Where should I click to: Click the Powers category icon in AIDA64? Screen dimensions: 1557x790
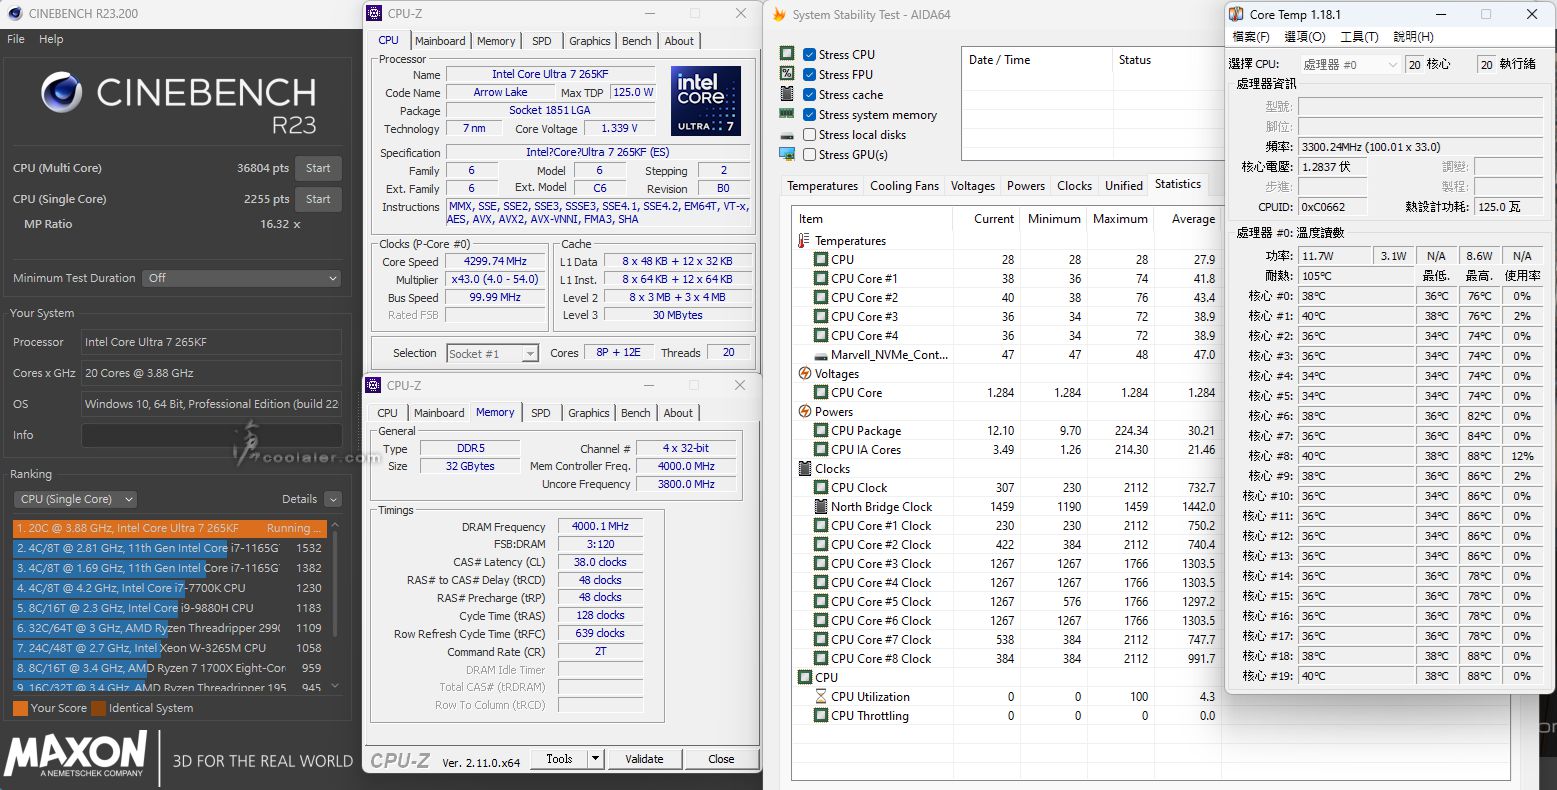coord(804,412)
